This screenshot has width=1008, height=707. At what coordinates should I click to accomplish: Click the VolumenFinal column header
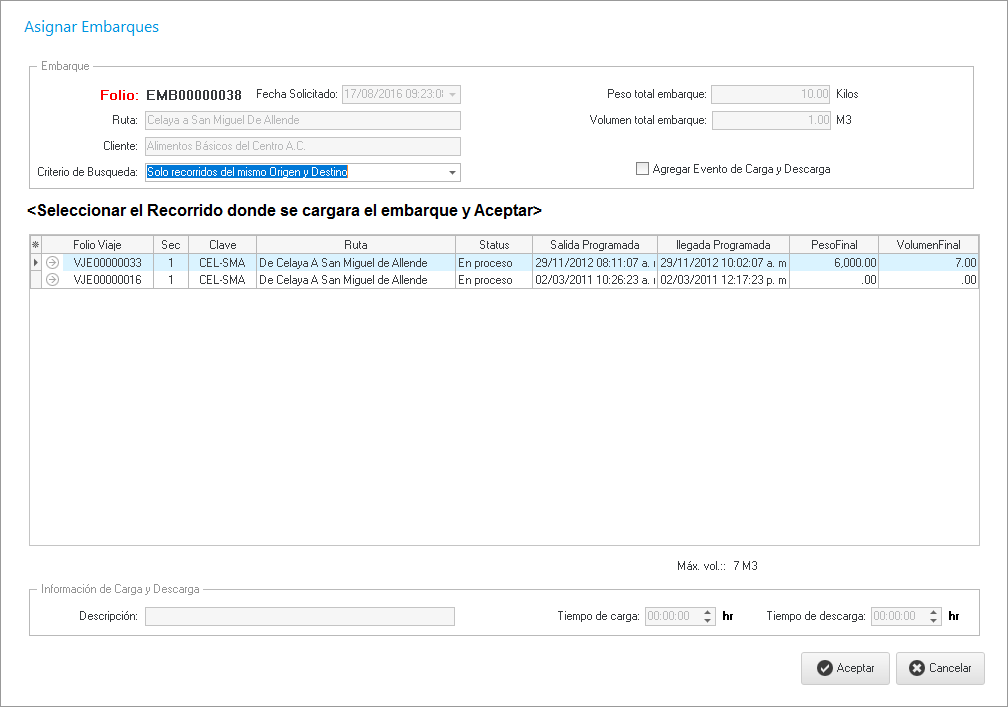(928, 245)
